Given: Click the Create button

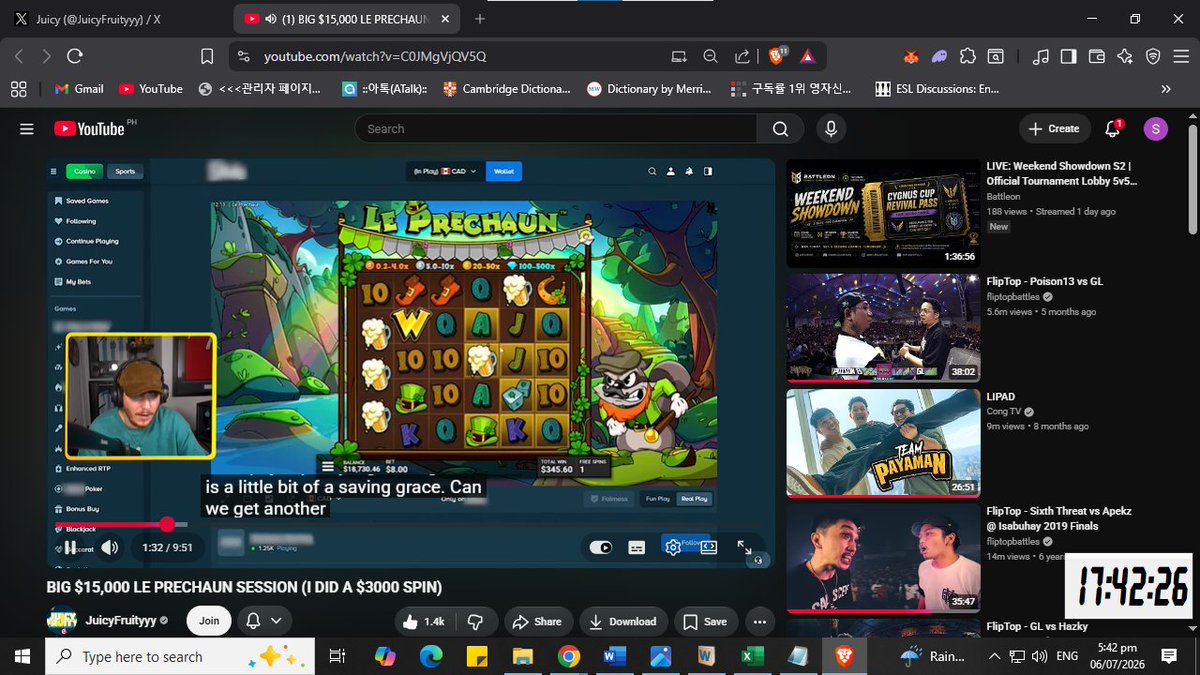Looking at the screenshot, I should point(1053,128).
